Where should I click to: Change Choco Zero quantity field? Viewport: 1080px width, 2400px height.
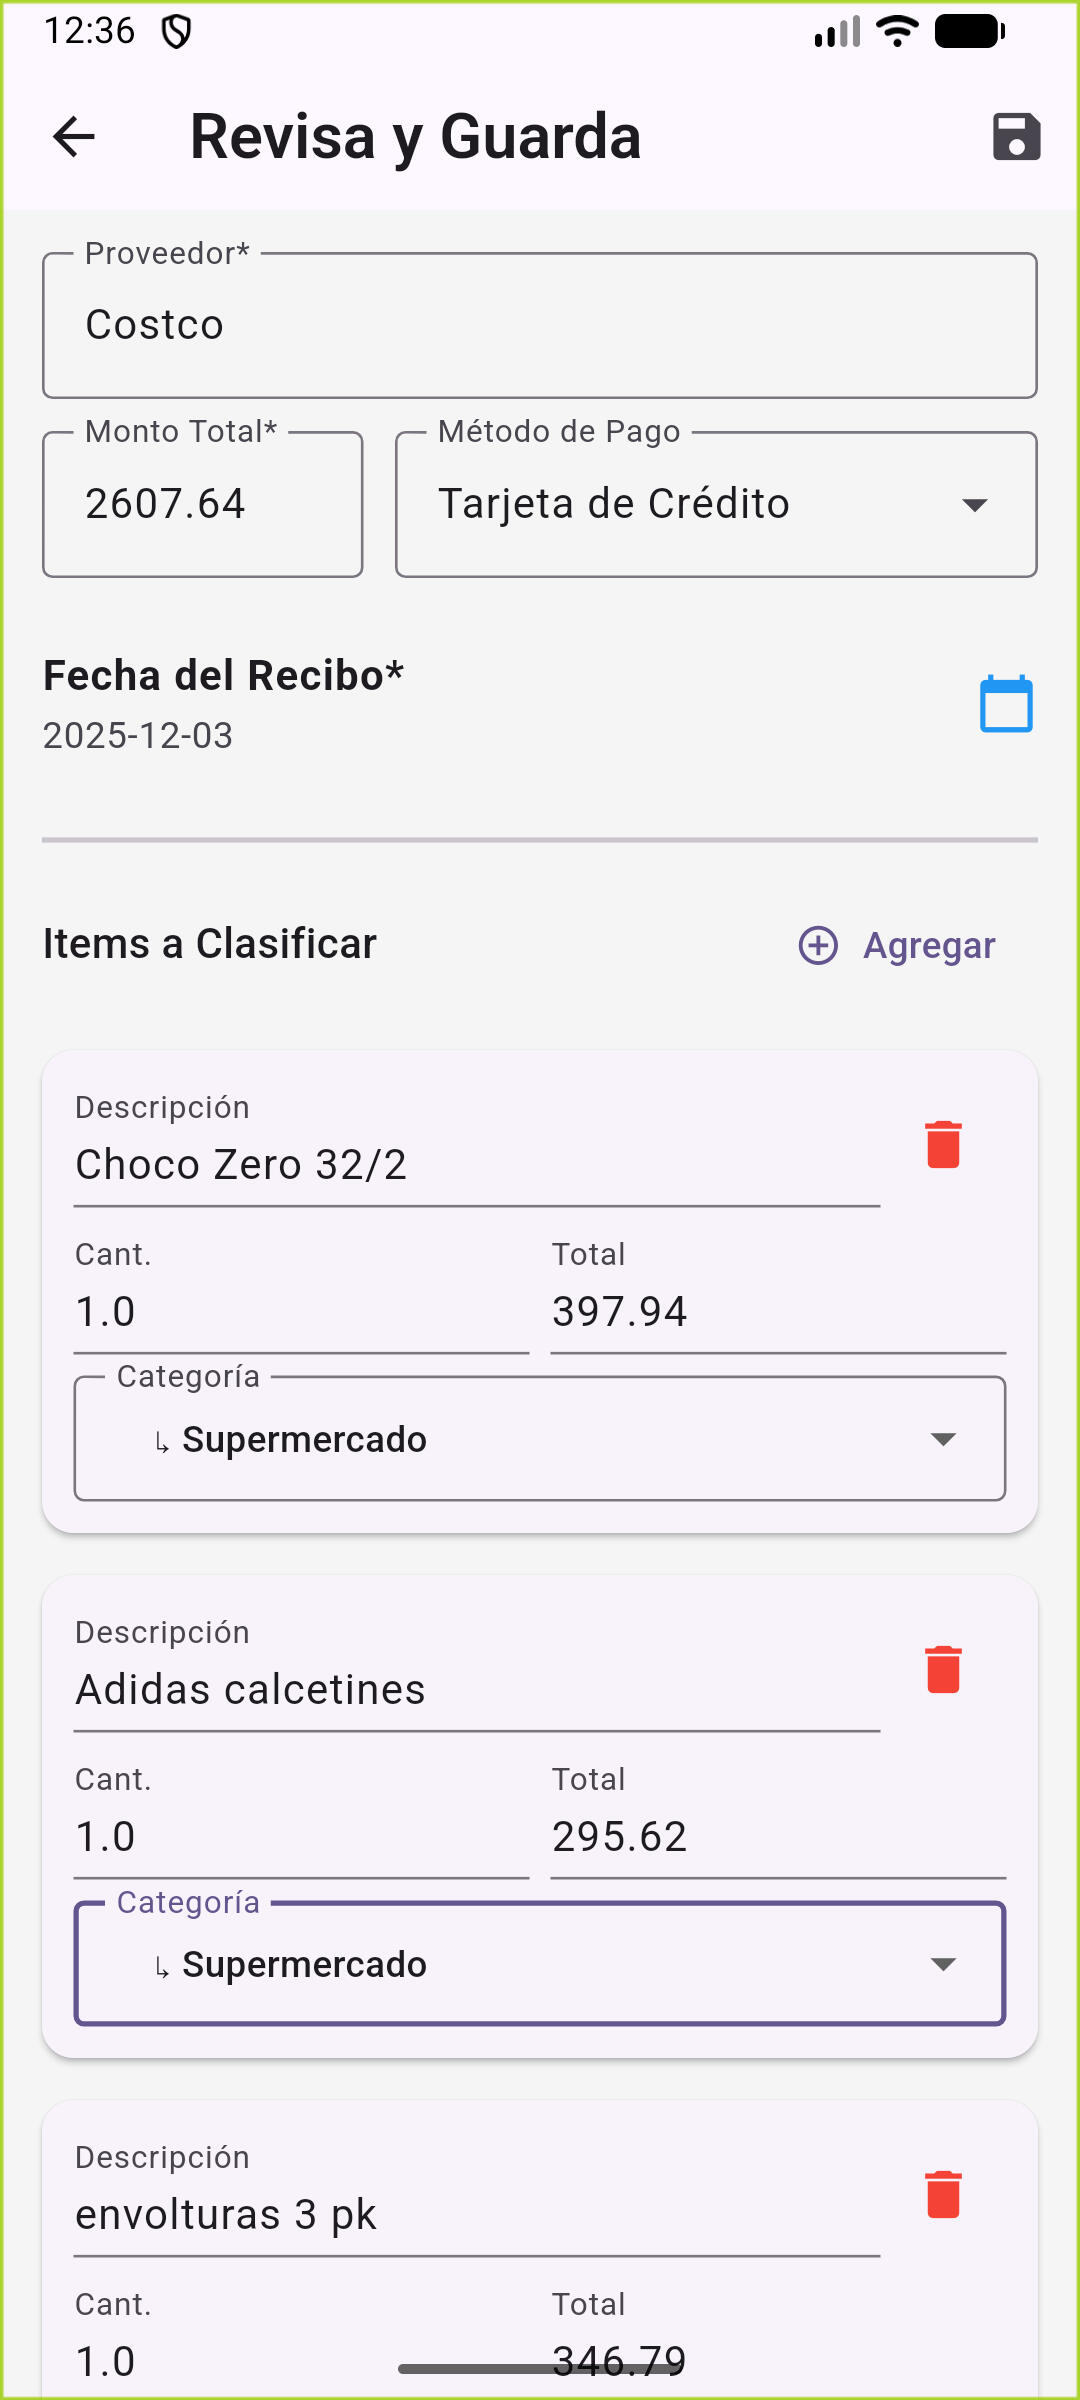point(300,1312)
